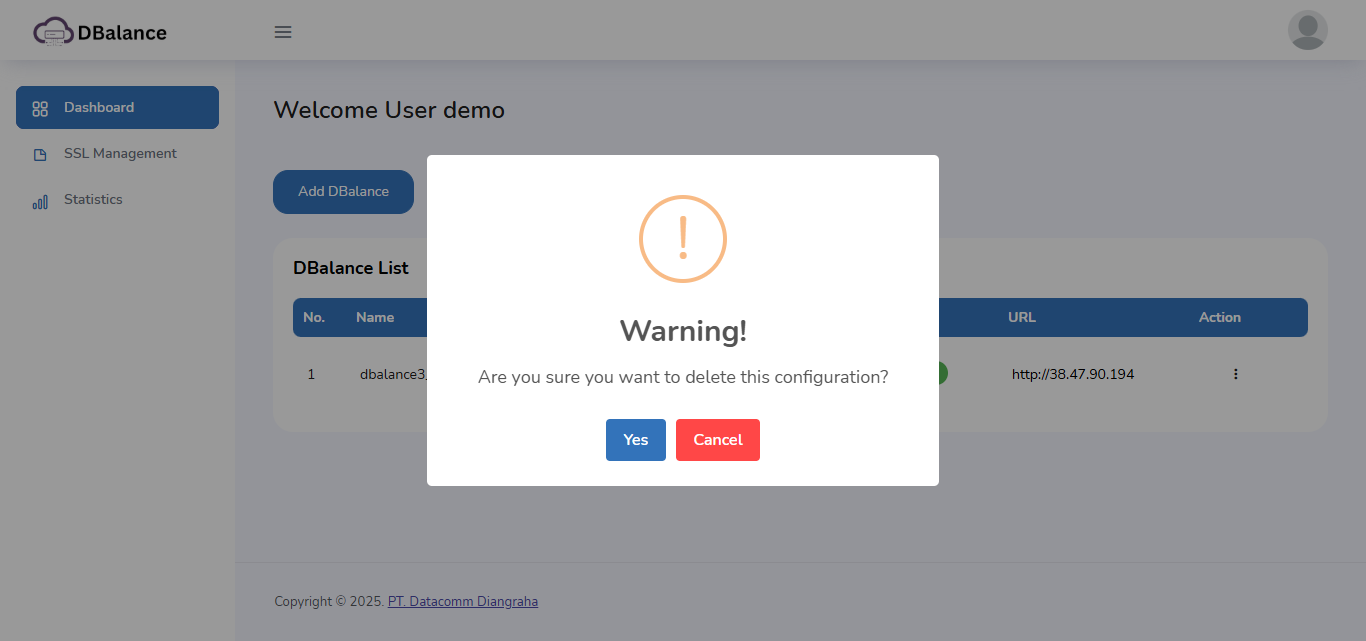Viewport: 1366px width, 641px height.
Task: Open the user avatar profile menu
Action: (1307, 30)
